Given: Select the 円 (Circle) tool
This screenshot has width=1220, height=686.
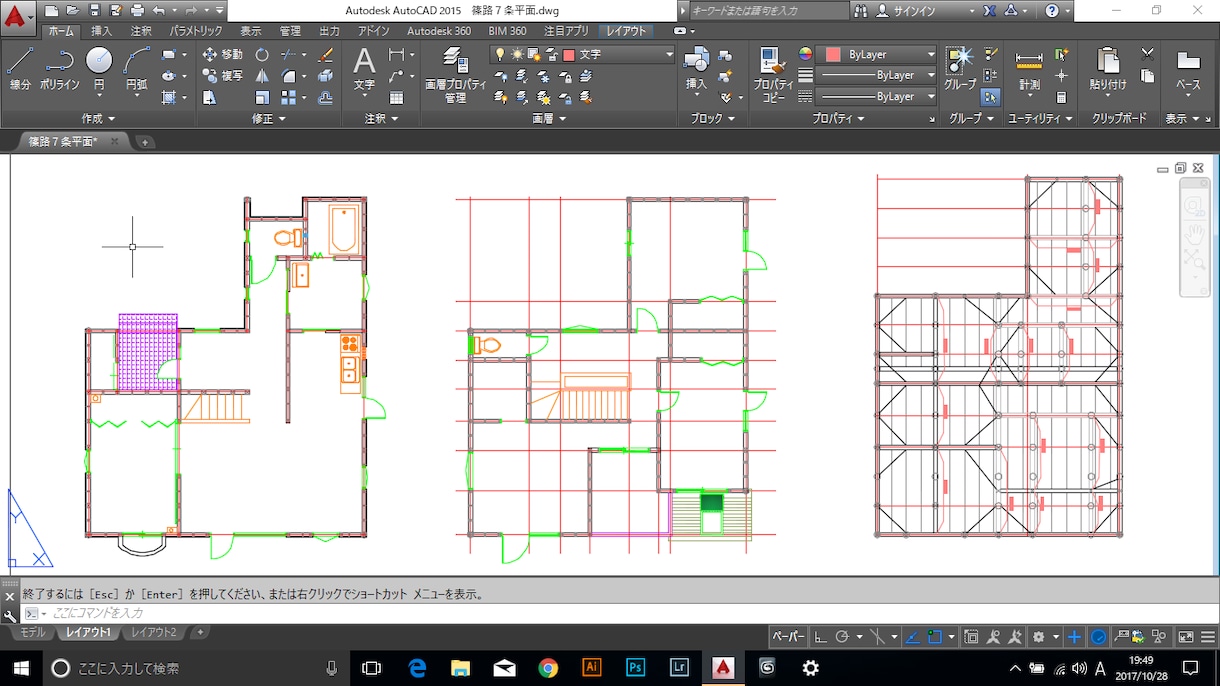Looking at the screenshot, I should [x=99, y=70].
